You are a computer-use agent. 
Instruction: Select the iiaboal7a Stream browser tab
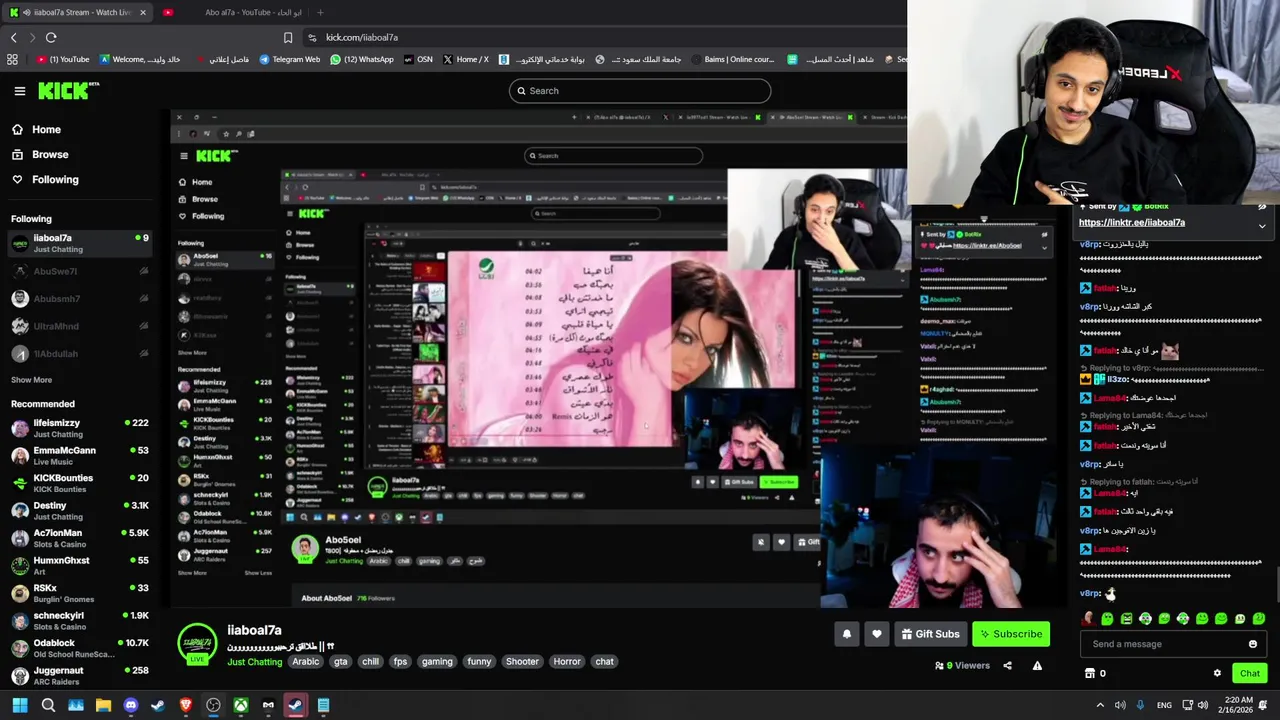click(77, 12)
